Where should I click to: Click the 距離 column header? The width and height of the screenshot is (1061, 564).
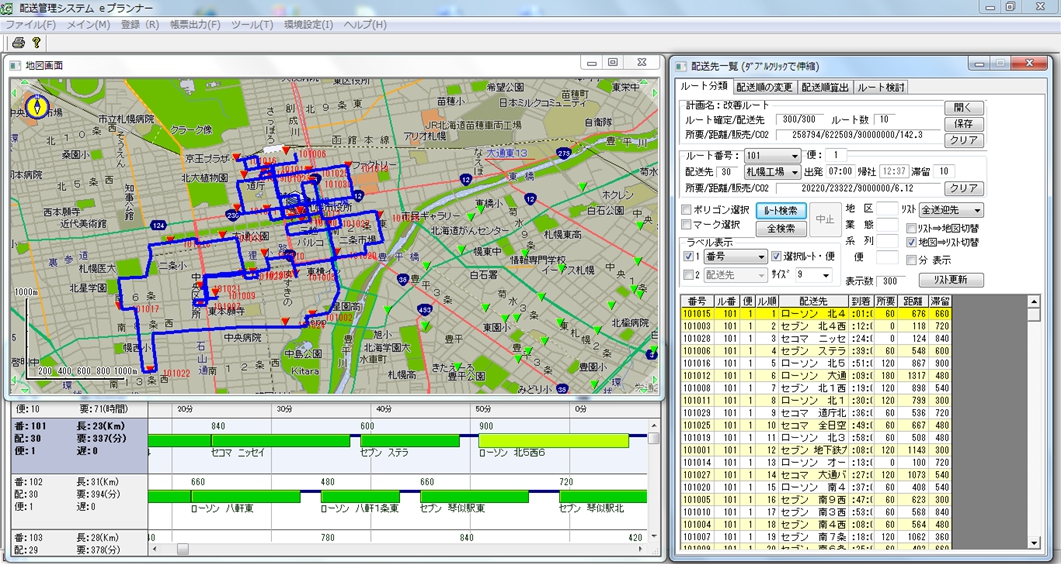[x=913, y=301]
